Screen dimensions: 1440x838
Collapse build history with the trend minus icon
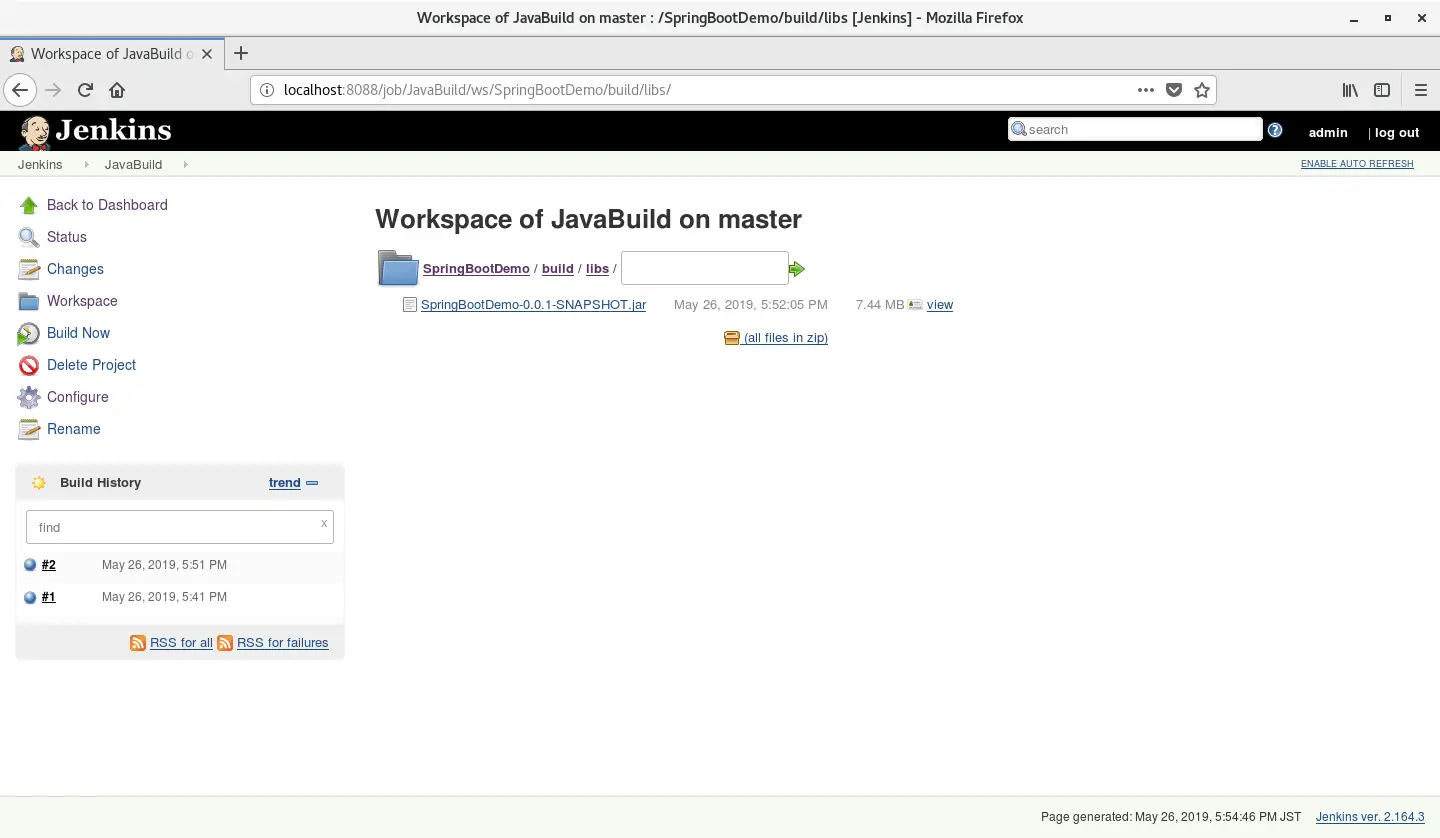coord(312,483)
